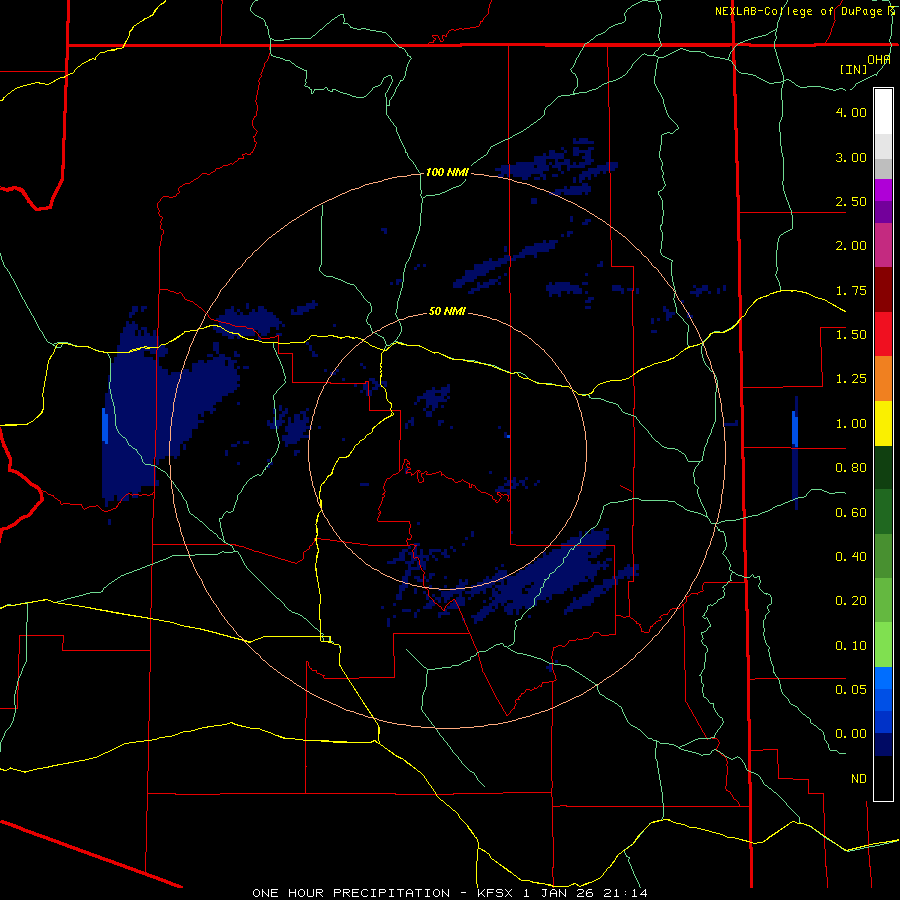Click the '[IN]' units label
The image size is (900, 900).
tap(854, 69)
